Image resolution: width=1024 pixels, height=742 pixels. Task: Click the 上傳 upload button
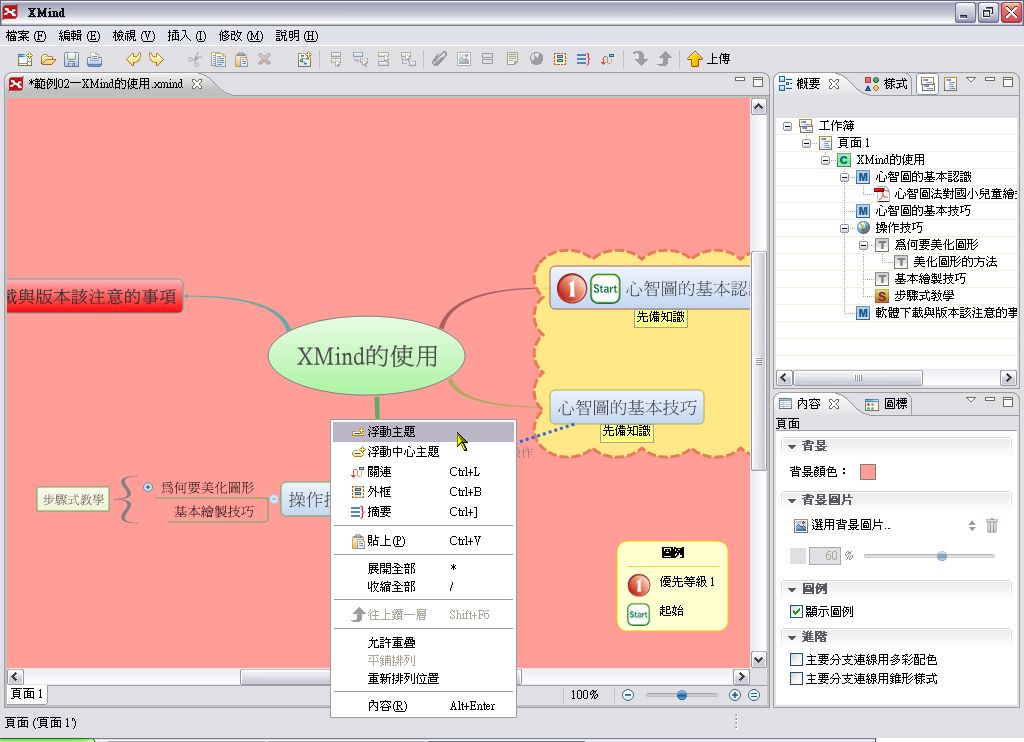click(709, 59)
